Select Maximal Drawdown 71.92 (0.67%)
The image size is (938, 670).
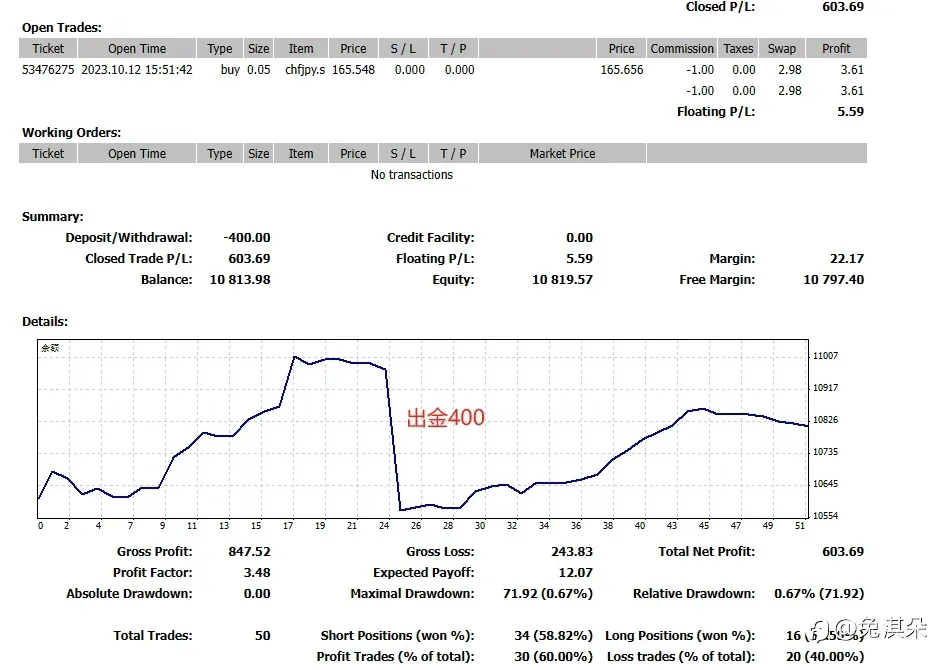click(x=548, y=593)
